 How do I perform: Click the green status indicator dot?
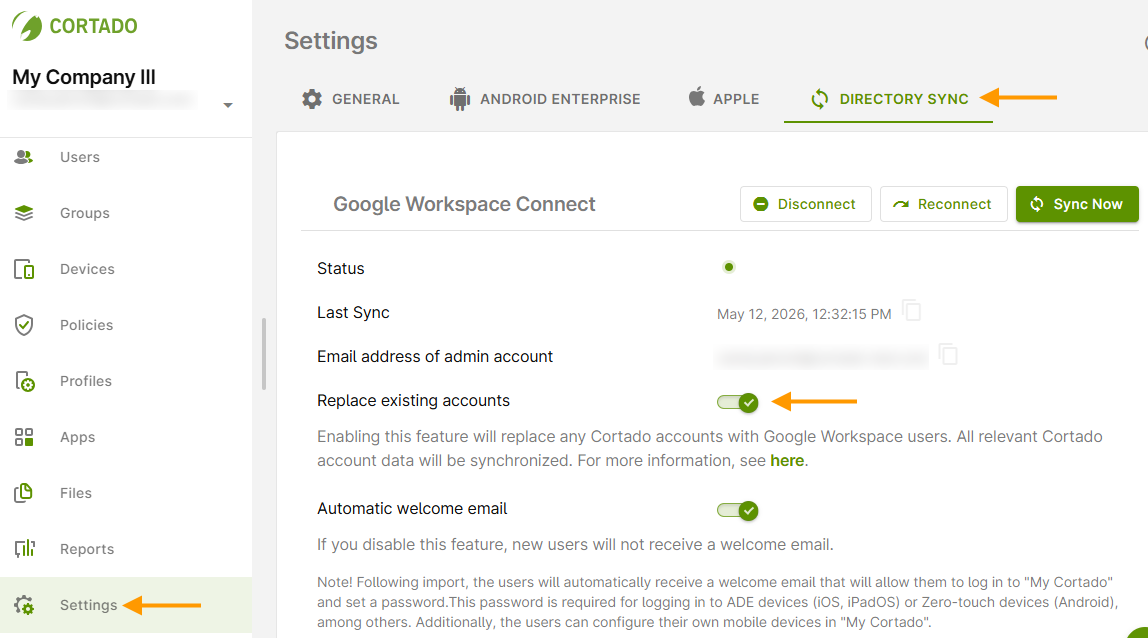coord(728,267)
